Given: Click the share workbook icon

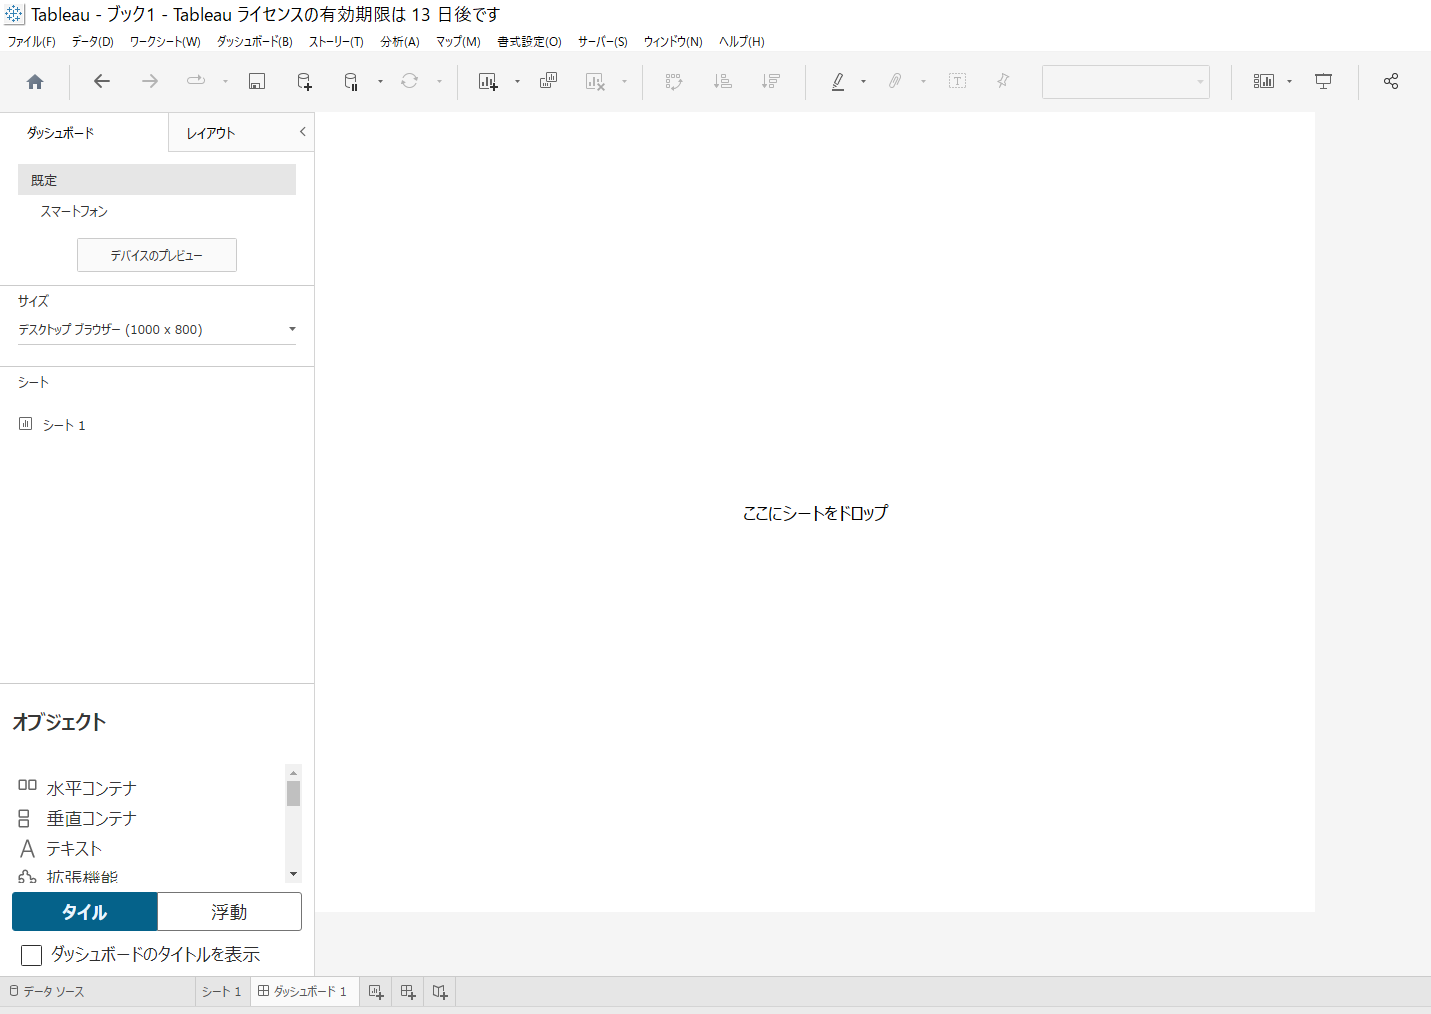Looking at the screenshot, I should tap(1391, 81).
